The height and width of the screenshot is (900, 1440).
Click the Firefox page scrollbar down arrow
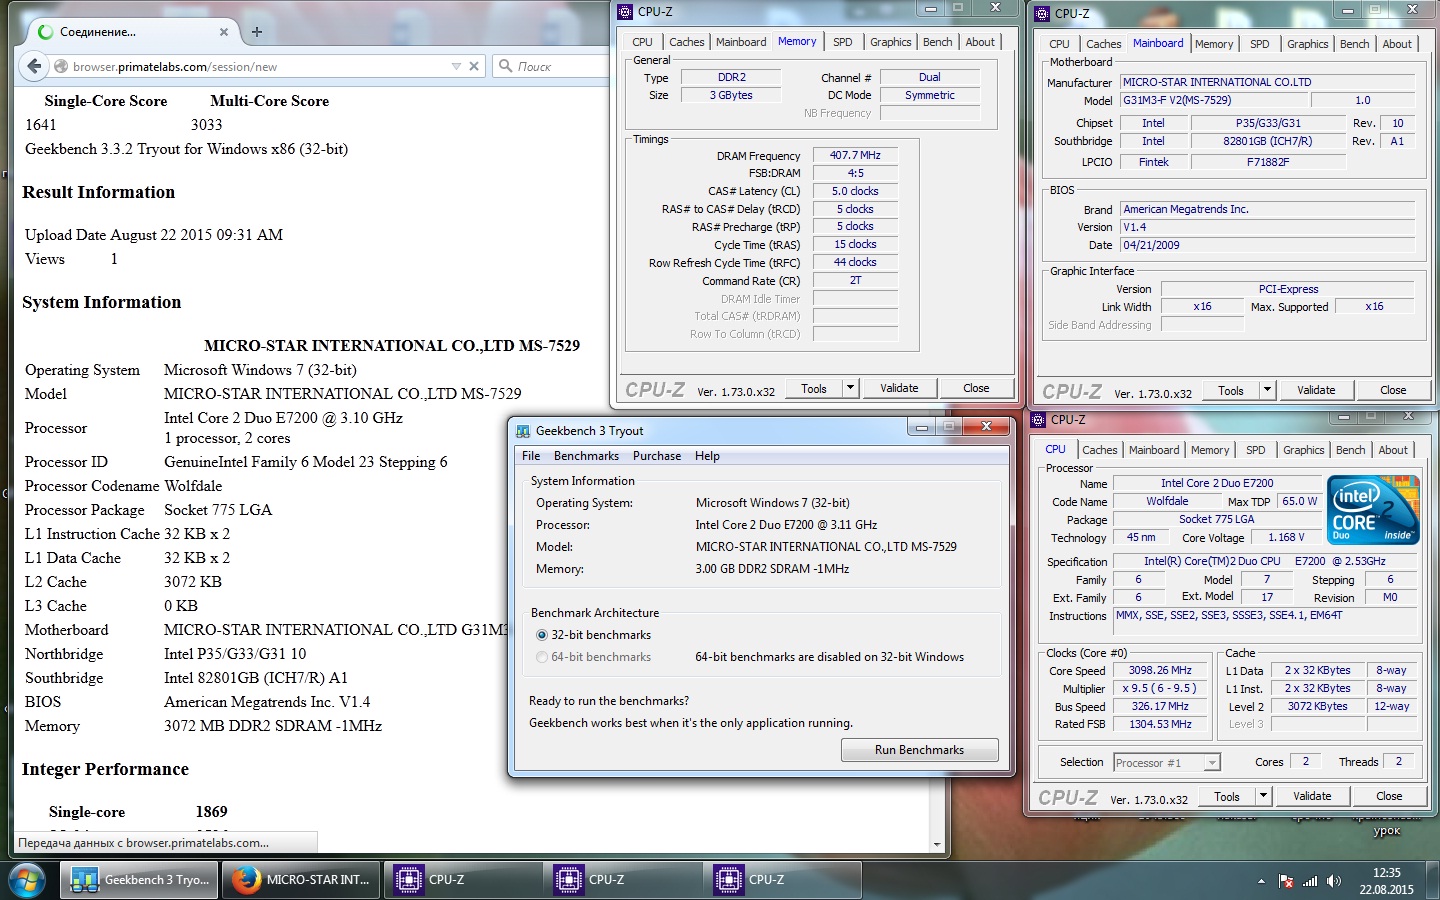pyautogui.click(x=937, y=844)
